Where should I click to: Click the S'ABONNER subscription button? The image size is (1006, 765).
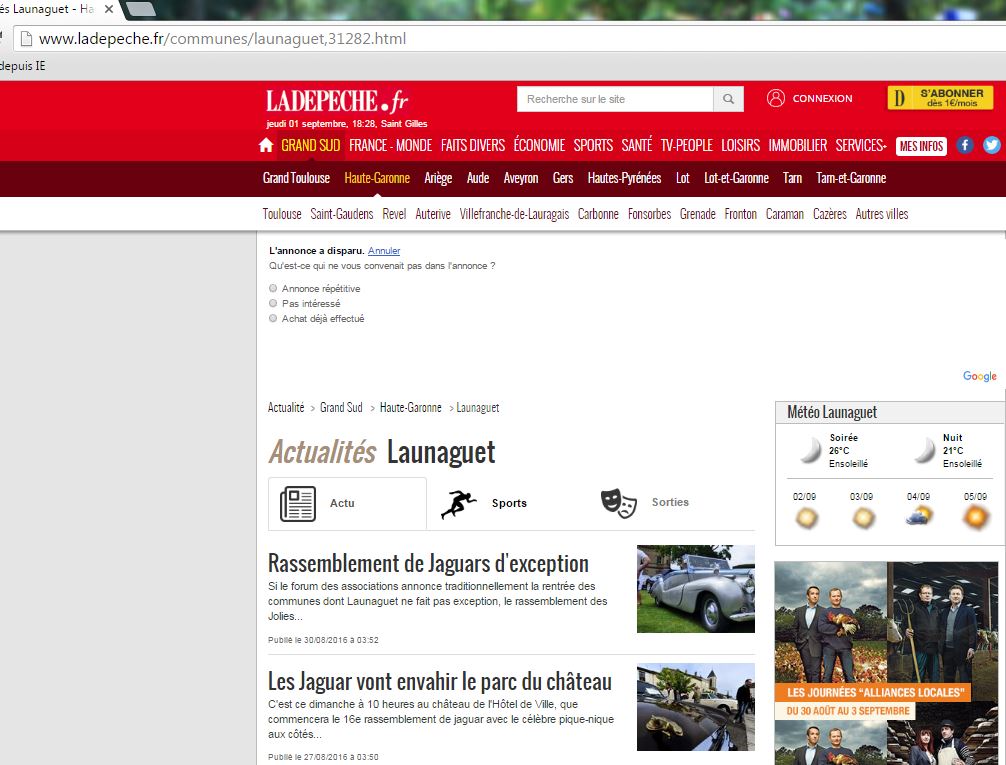[x=941, y=98]
